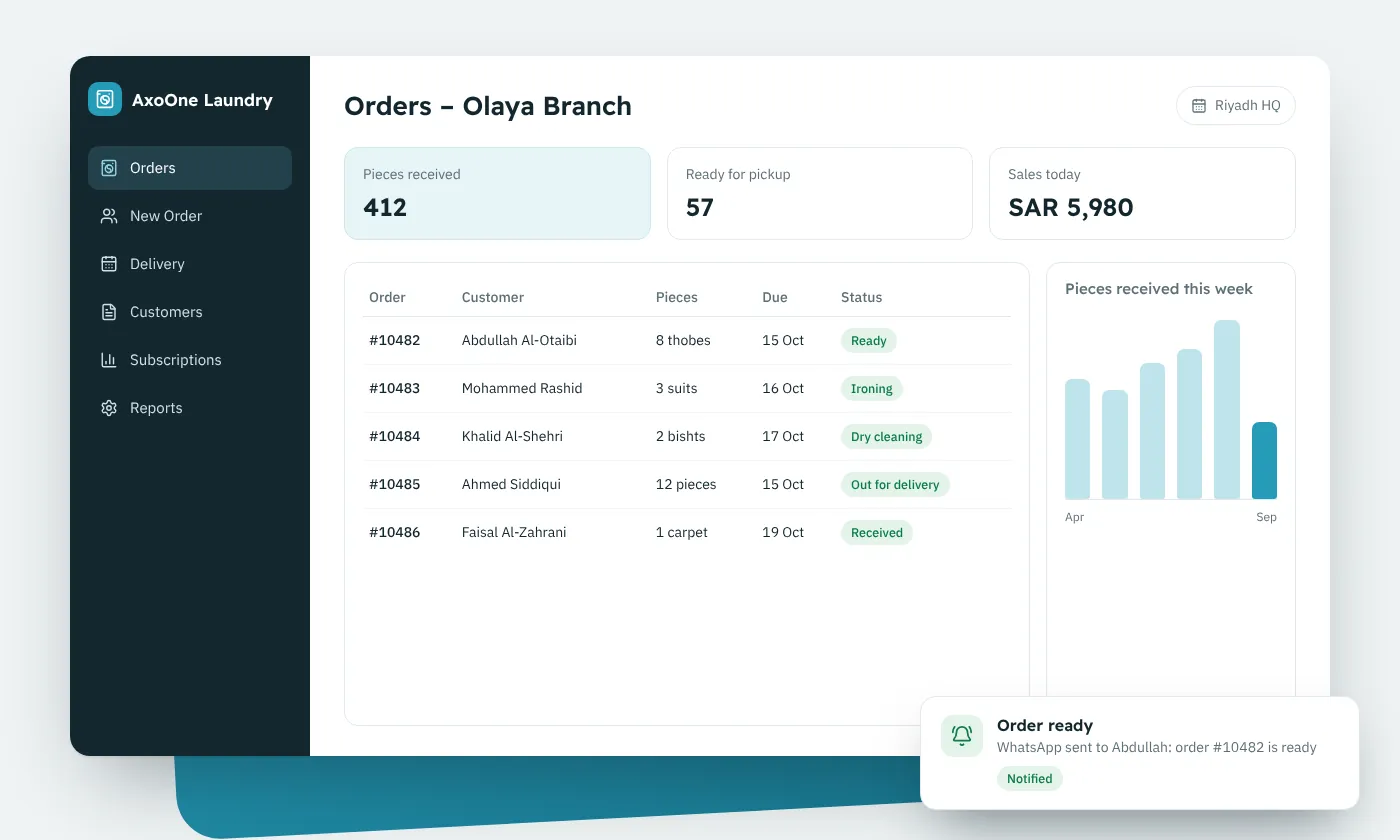The image size is (1400, 840).
Task: Open the Riyadh HQ branch selector
Action: coord(1236,106)
